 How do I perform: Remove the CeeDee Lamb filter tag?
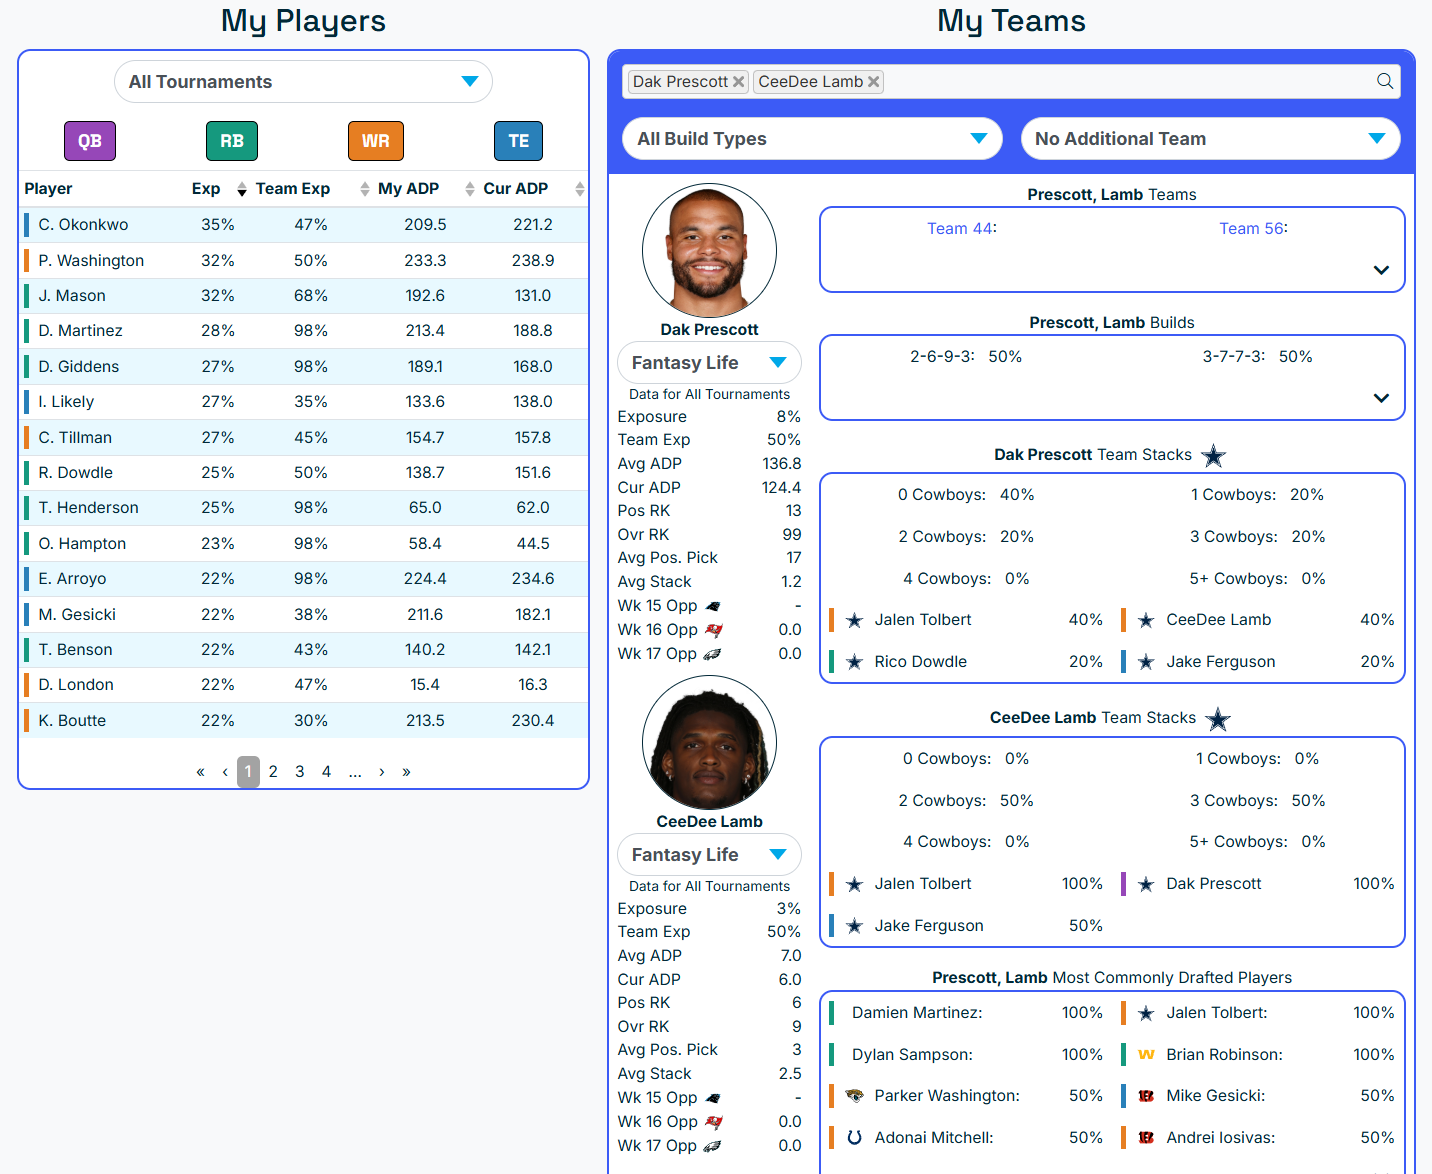[x=873, y=82]
